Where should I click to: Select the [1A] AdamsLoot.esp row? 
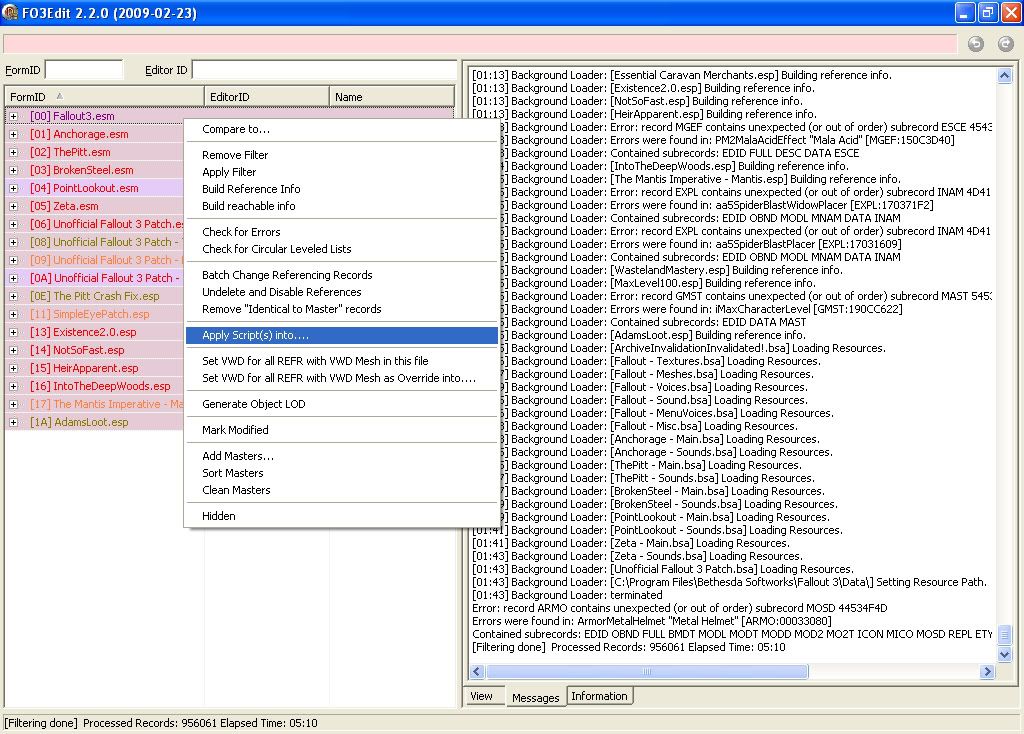coord(94,423)
